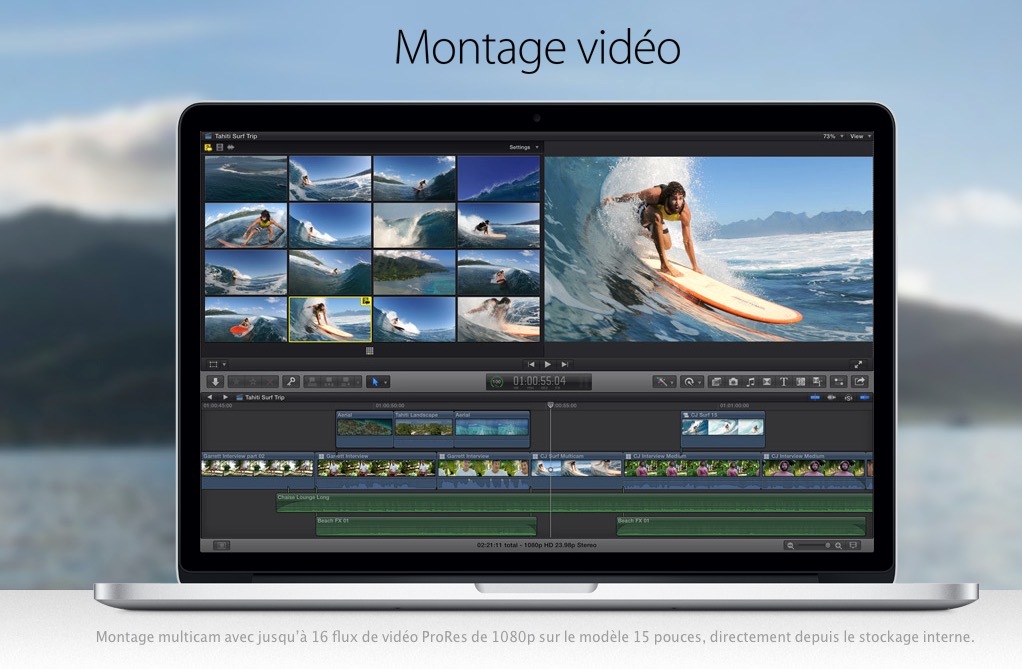
Task: Toggle solo in the timeline
Action: point(848,398)
